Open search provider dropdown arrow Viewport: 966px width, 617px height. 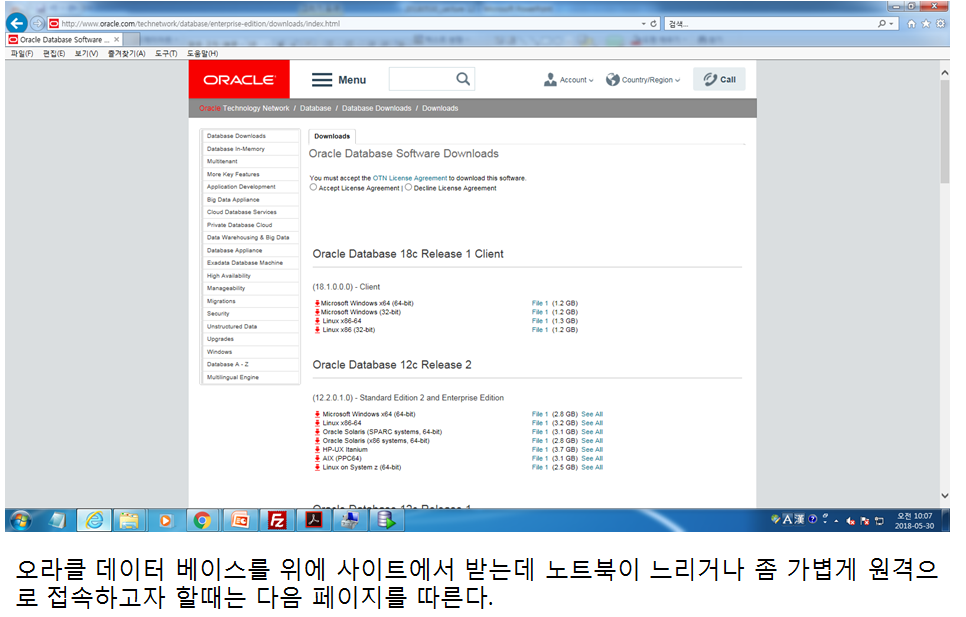tap(891, 23)
